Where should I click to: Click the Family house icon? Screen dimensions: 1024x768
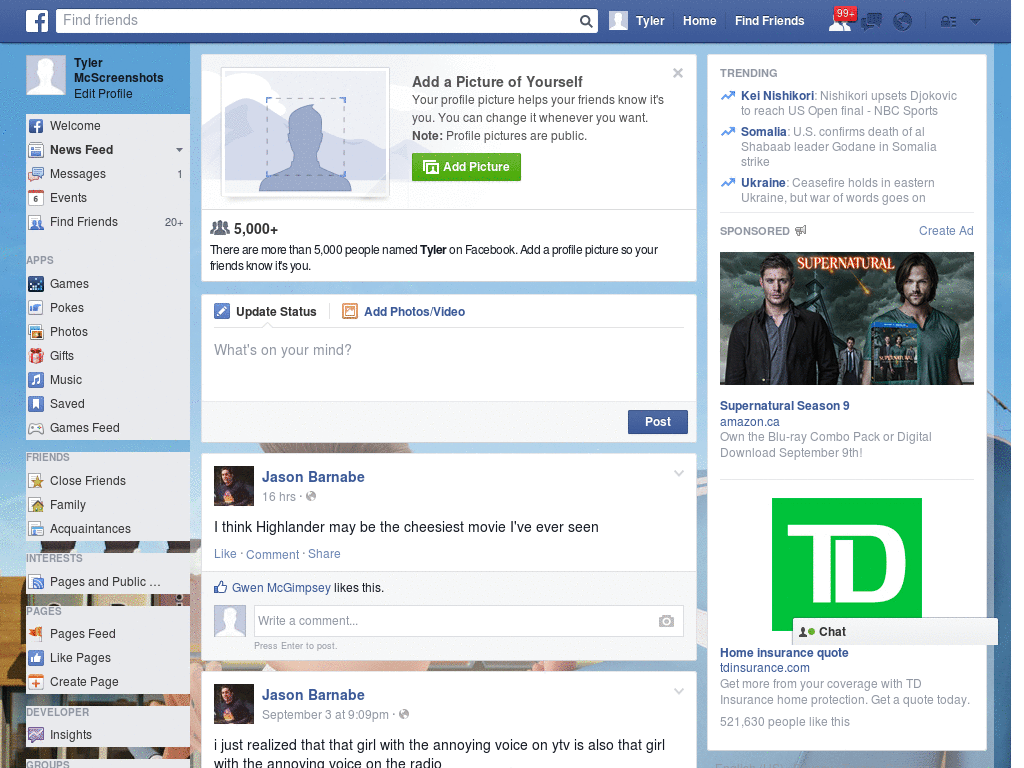tap(36, 505)
